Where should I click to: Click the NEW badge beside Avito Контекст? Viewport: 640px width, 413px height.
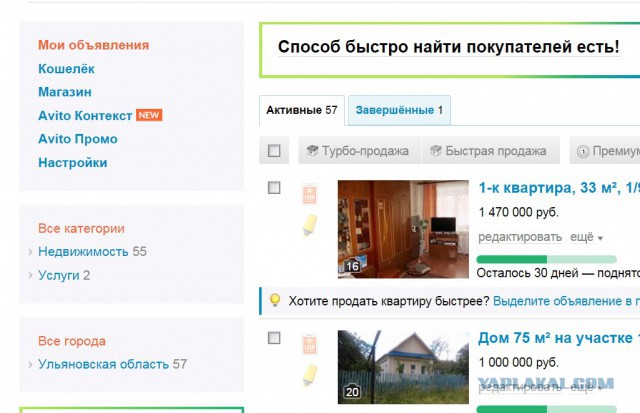149,115
